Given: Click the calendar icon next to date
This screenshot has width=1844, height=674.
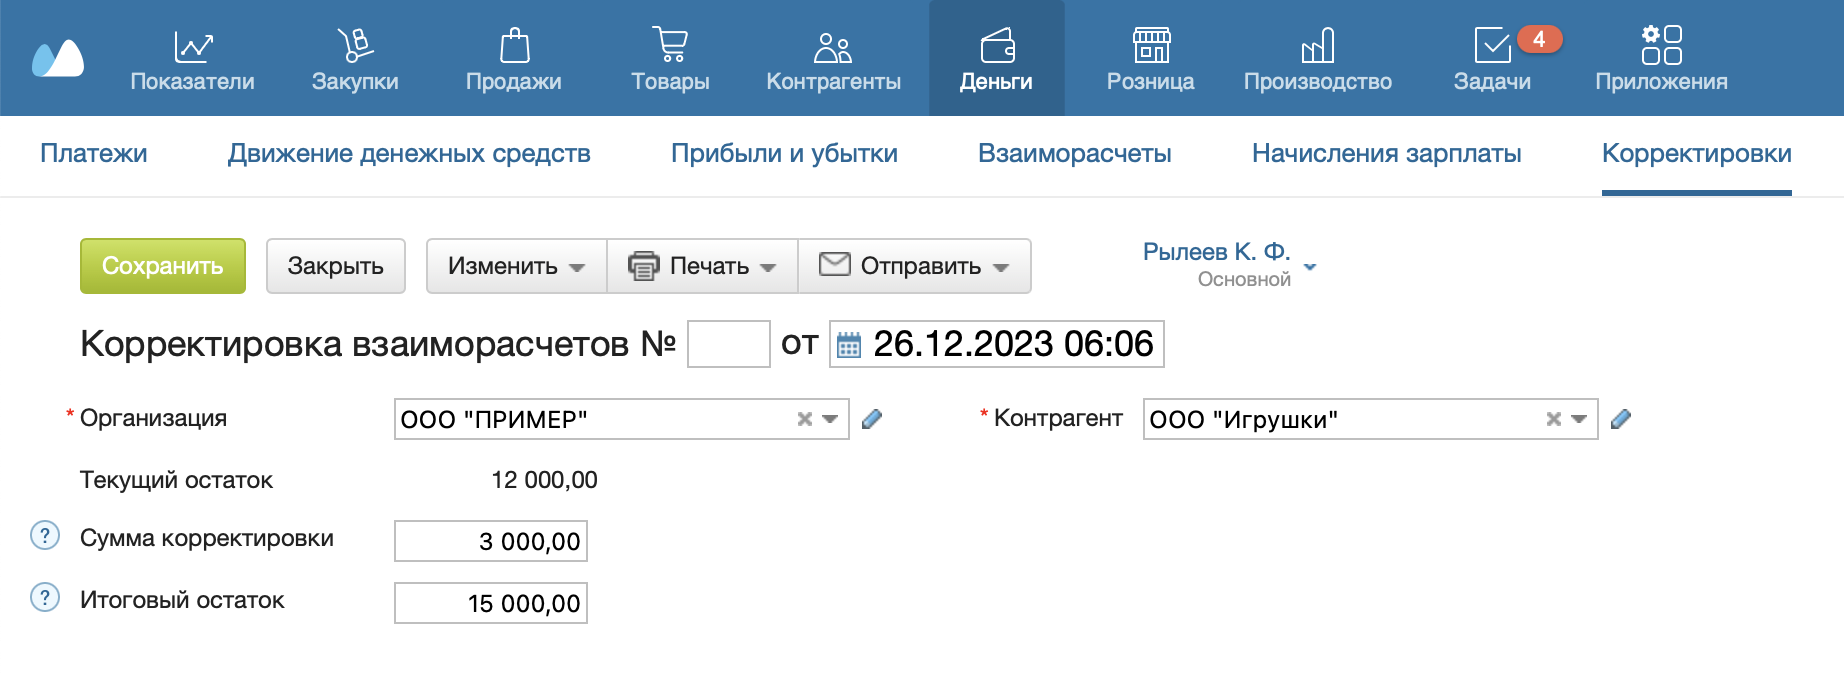Looking at the screenshot, I should click(848, 345).
